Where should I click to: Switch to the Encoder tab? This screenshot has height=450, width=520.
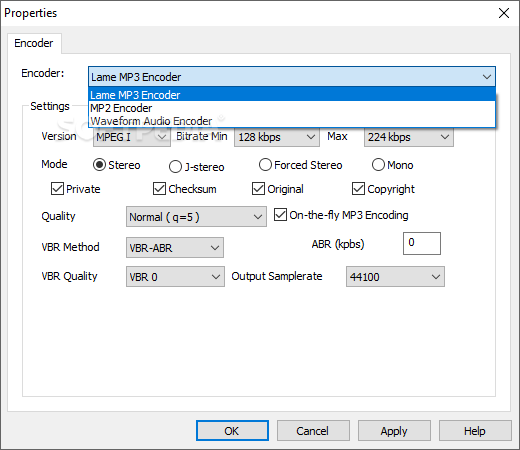pos(34,43)
